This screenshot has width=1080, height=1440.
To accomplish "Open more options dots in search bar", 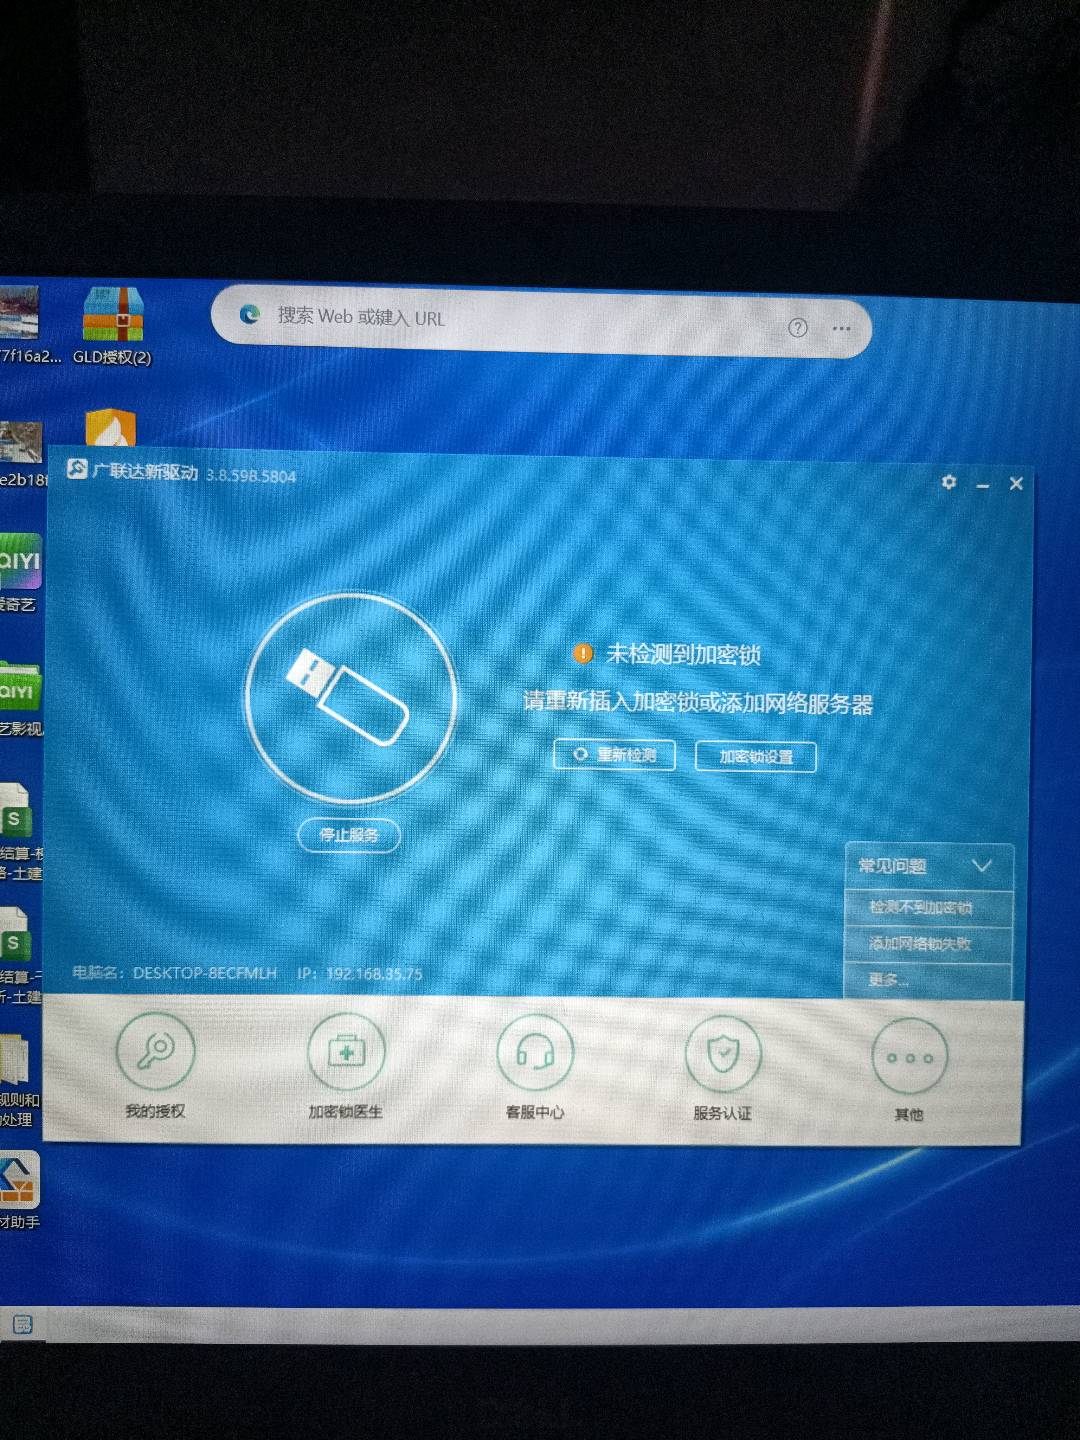I will pos(842,328).
